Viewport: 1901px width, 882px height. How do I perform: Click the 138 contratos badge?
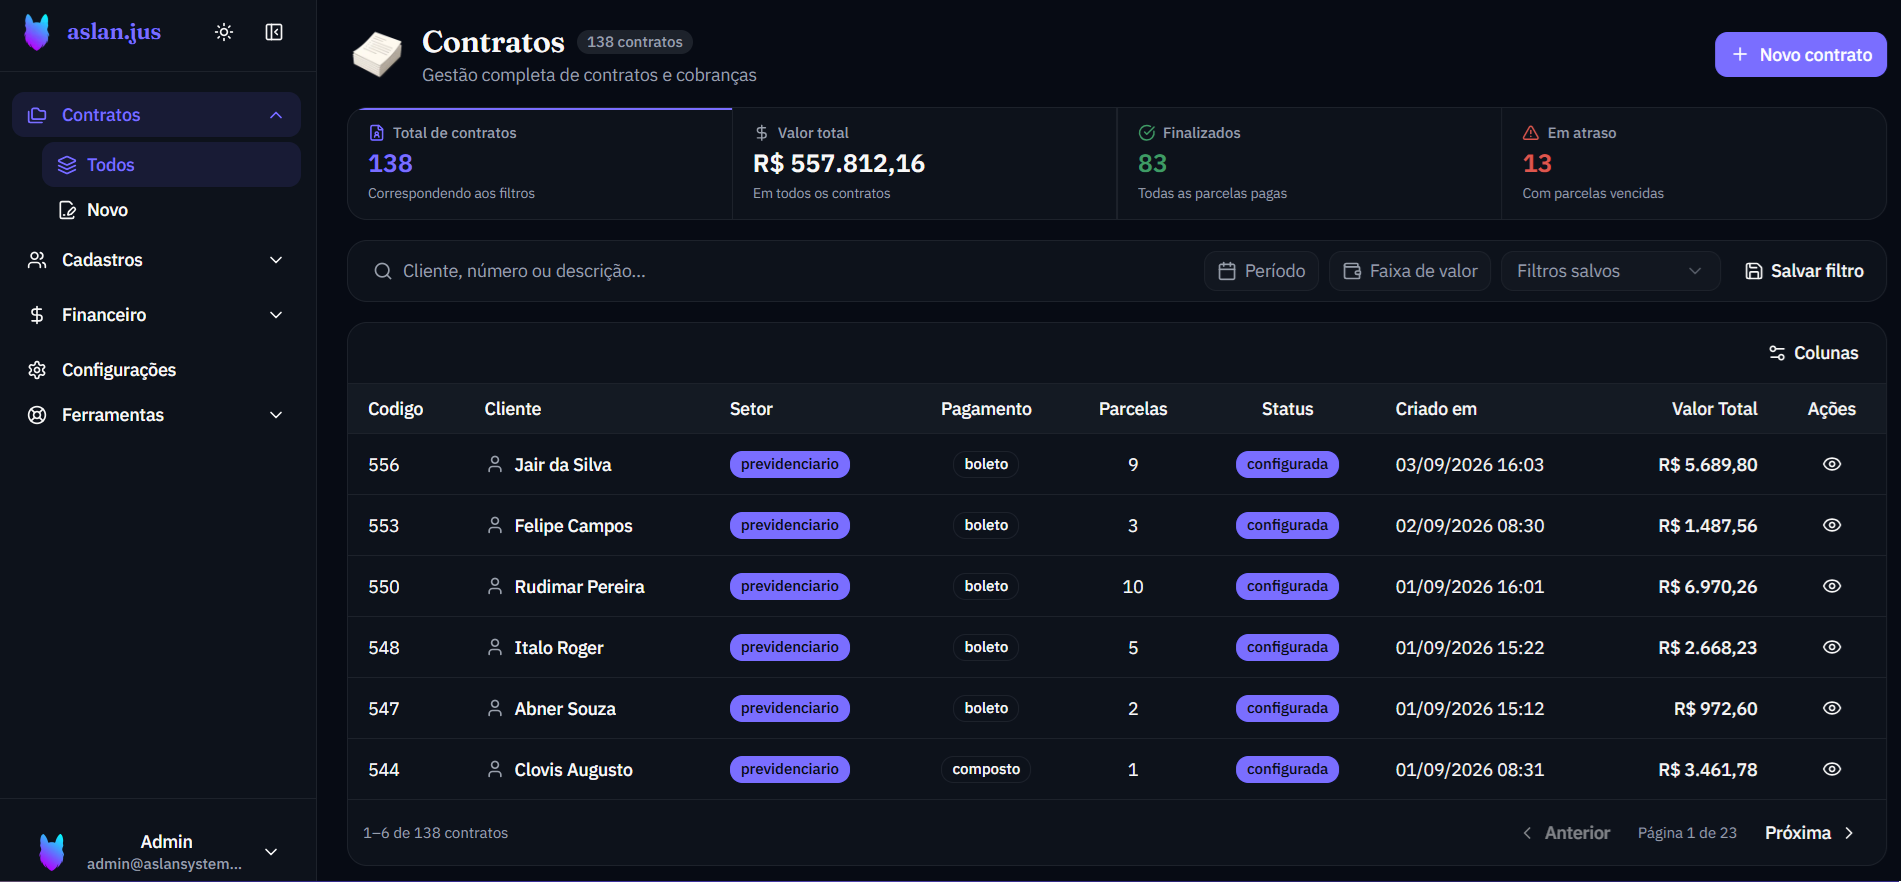point(635,42)
